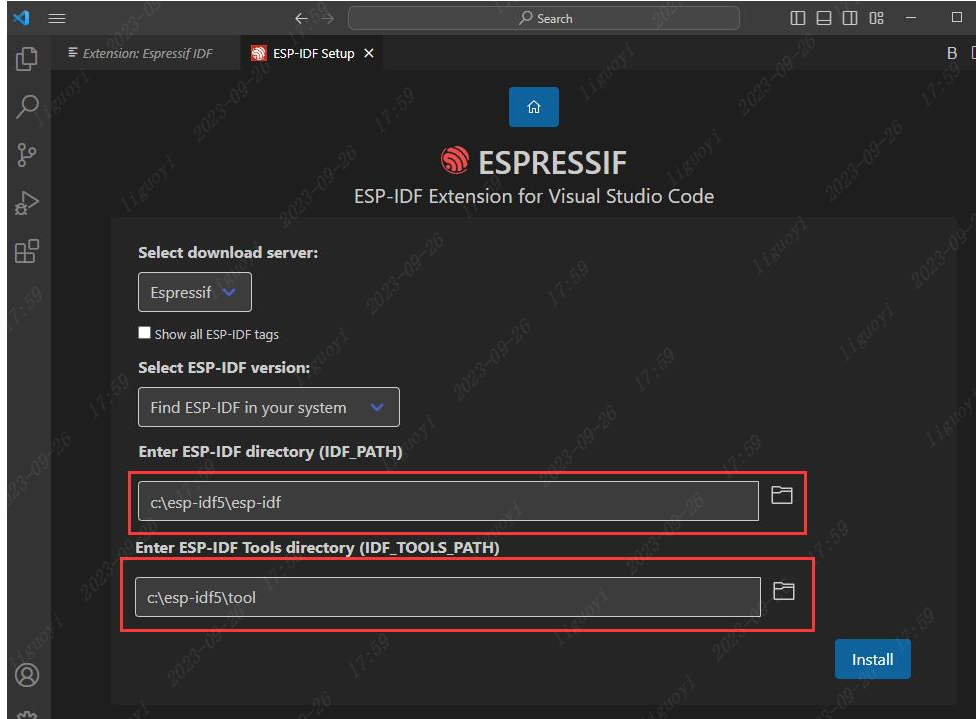Go forward with the right arrow
Viewport: 976px width, 719px height.
(x=327, y=19)
